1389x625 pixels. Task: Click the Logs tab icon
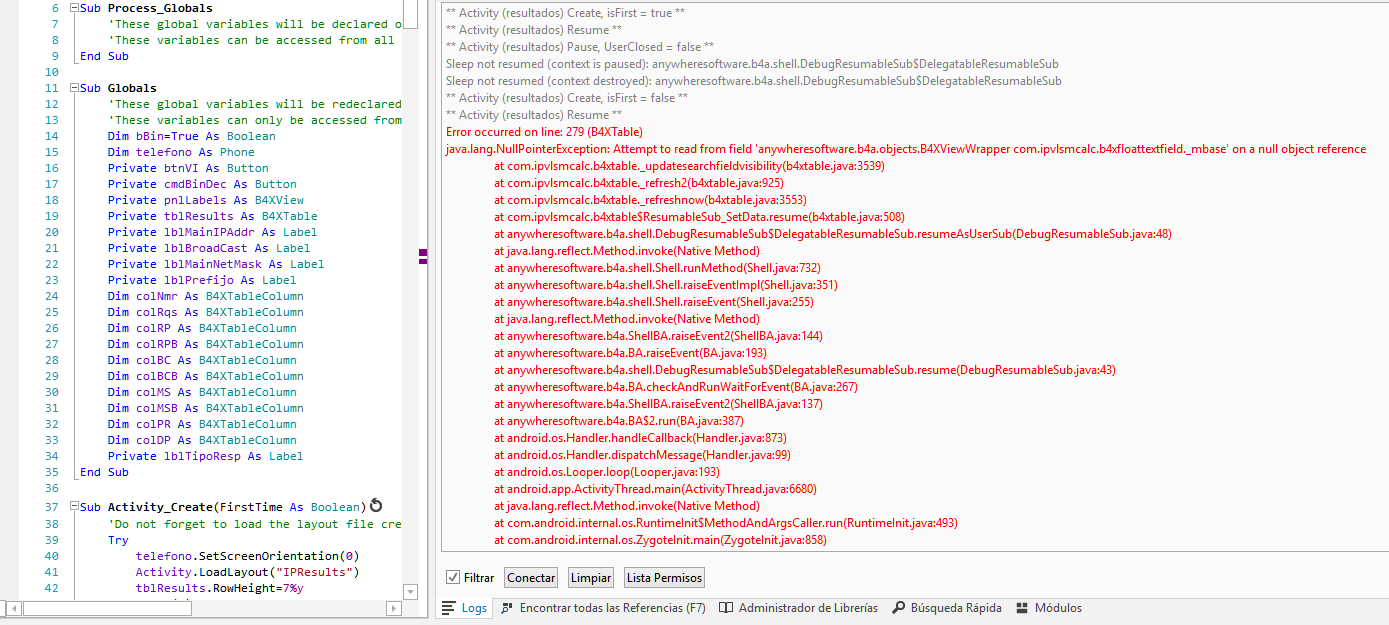click(x=450, y=608)
